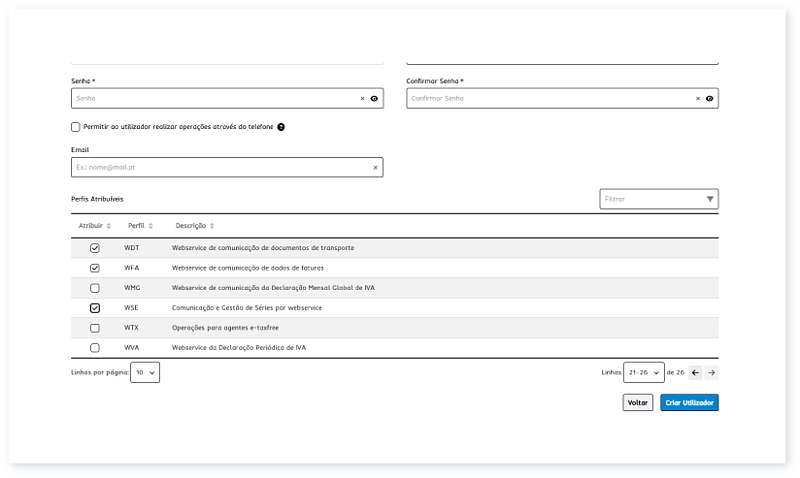The height and width of the screenshot is (478, 800).
Task: Uncheck the WDT profile checkbox
Action: pyautogui.click(x=95, y=247)
